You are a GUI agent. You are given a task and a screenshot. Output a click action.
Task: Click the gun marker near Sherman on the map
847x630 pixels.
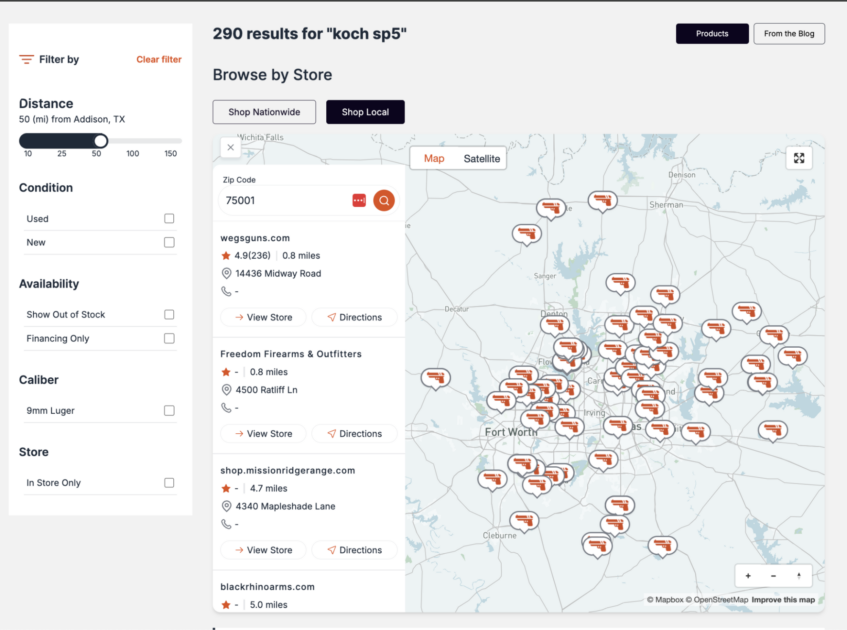[x=602, y=200]
